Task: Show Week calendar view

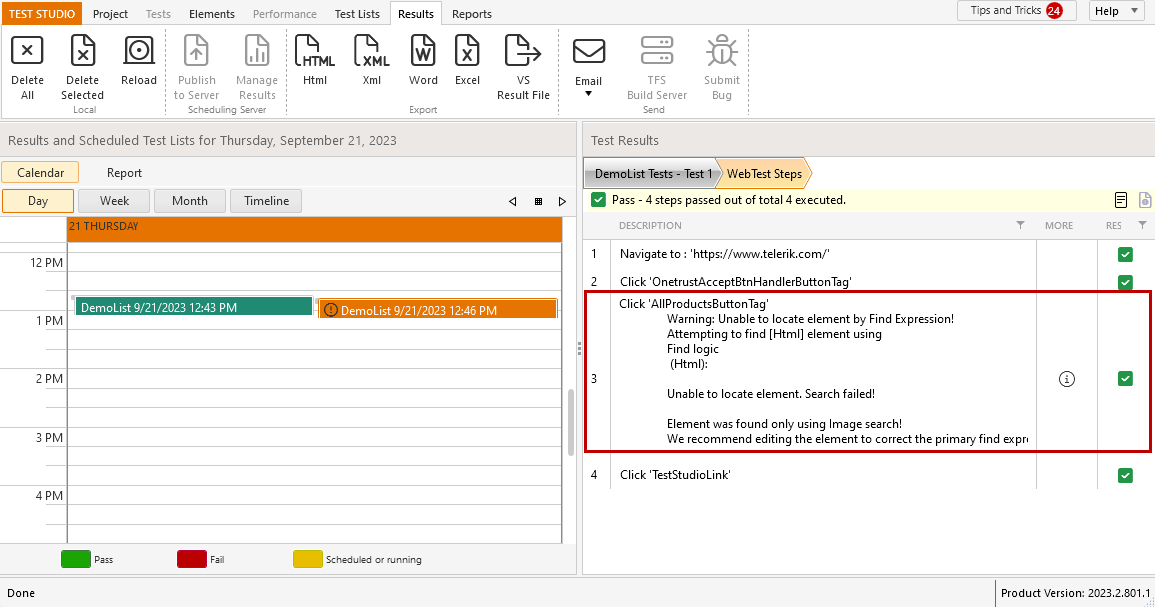Action: click(114, 200)
